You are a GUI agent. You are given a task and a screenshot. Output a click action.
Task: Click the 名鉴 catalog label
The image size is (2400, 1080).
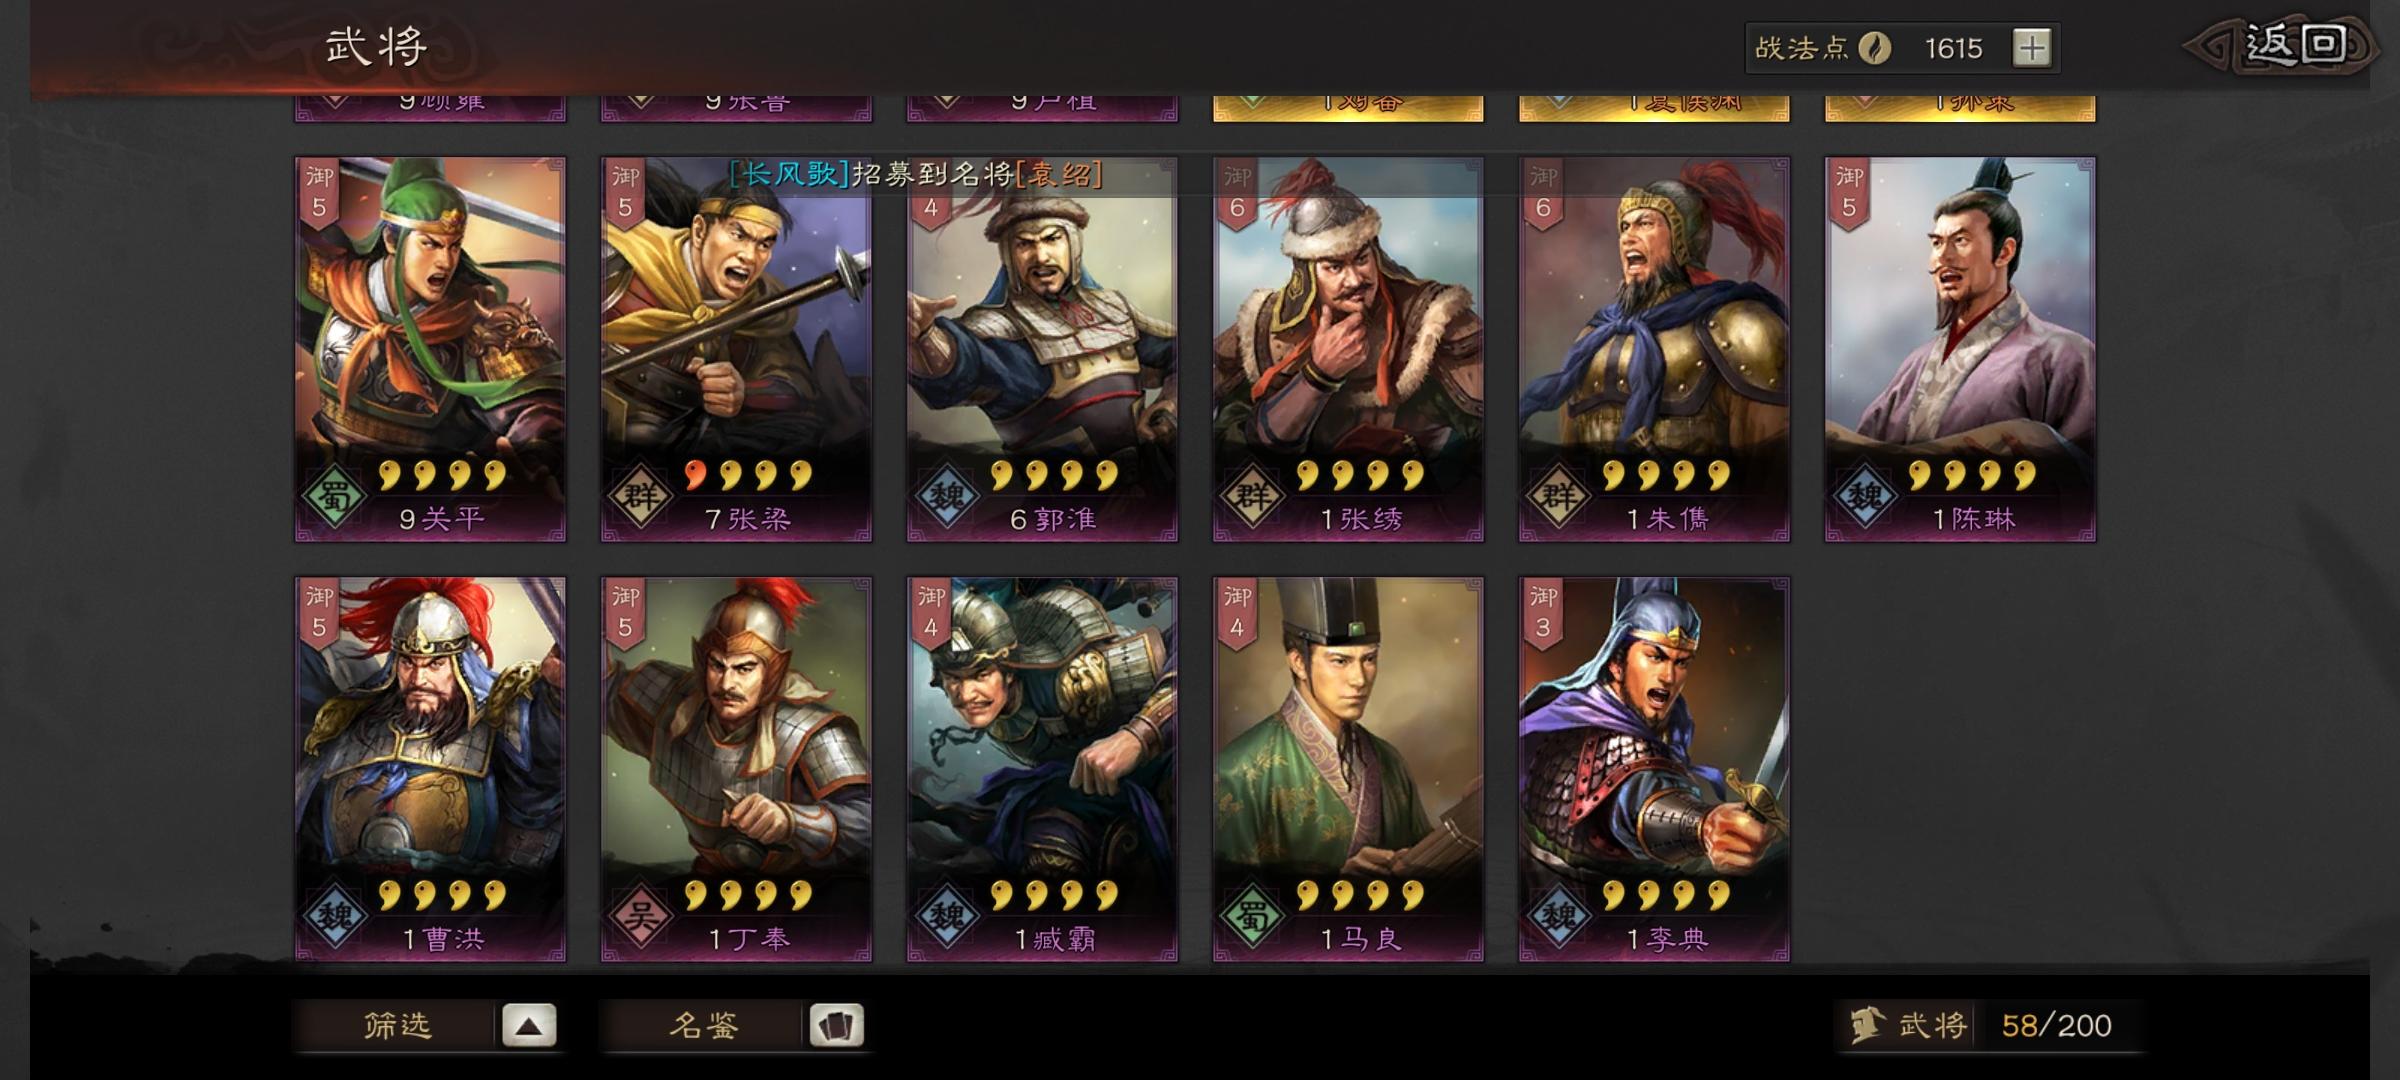pyautogui.click(x=703, y=1026)
